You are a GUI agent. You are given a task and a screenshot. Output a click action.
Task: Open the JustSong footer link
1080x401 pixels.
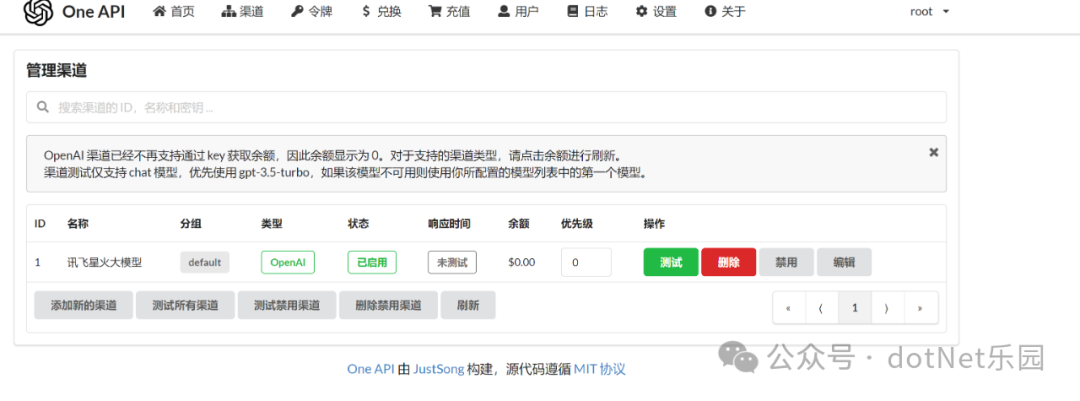(438, 369)
